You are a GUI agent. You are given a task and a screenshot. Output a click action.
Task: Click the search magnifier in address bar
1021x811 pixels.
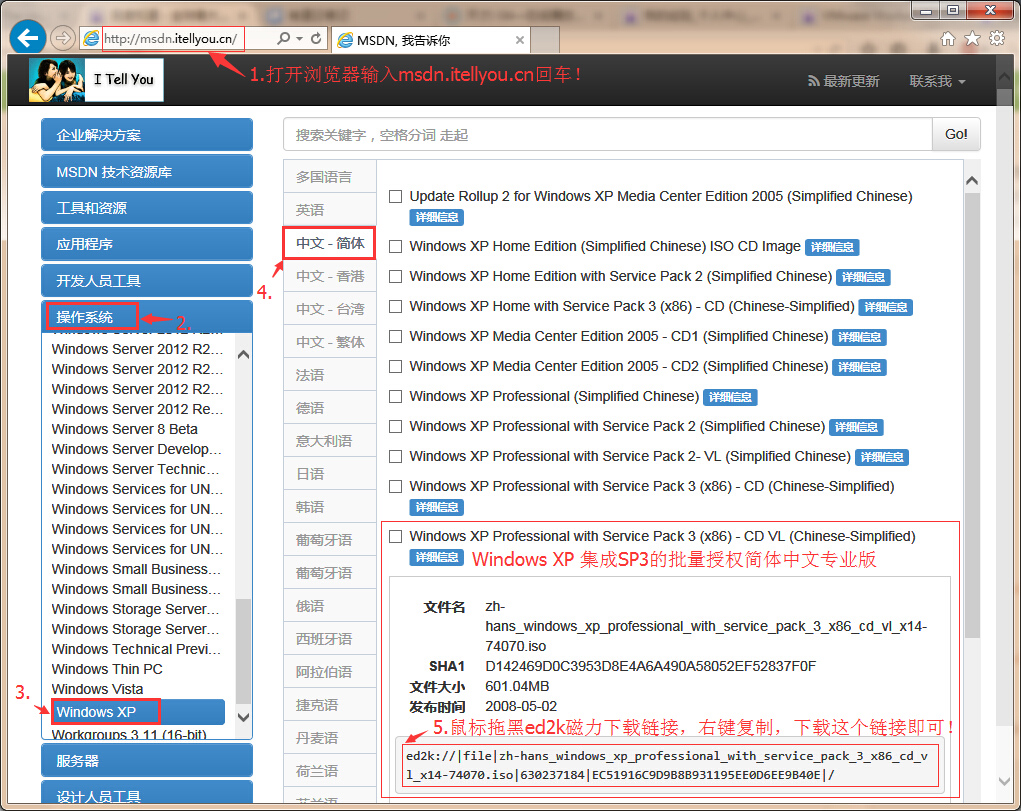coord(283,38)
